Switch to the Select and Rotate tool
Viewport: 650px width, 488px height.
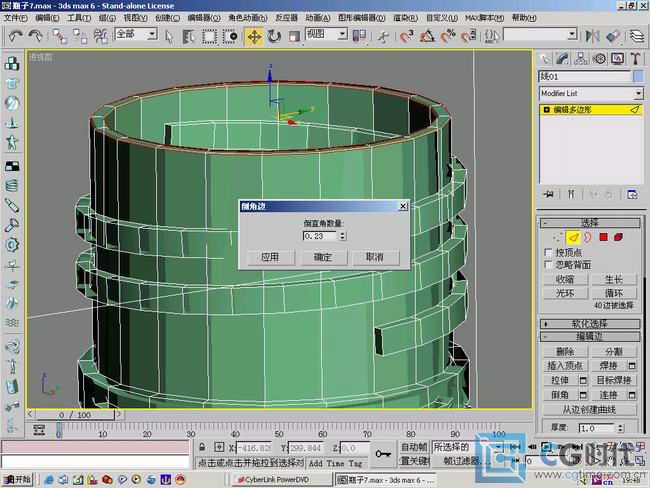tap(274, 36)
